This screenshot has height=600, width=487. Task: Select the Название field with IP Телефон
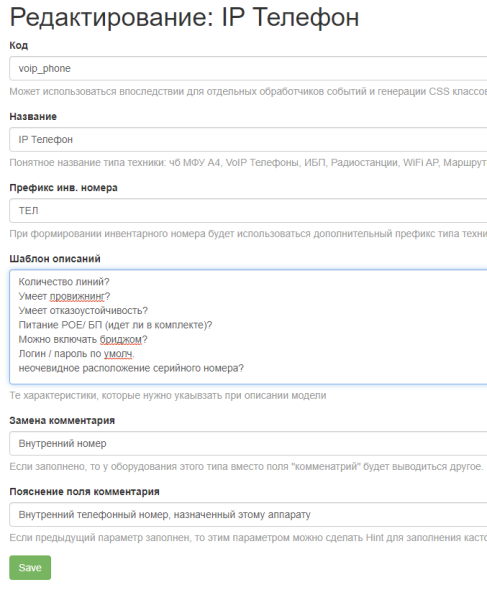click(x=248, y=140)
